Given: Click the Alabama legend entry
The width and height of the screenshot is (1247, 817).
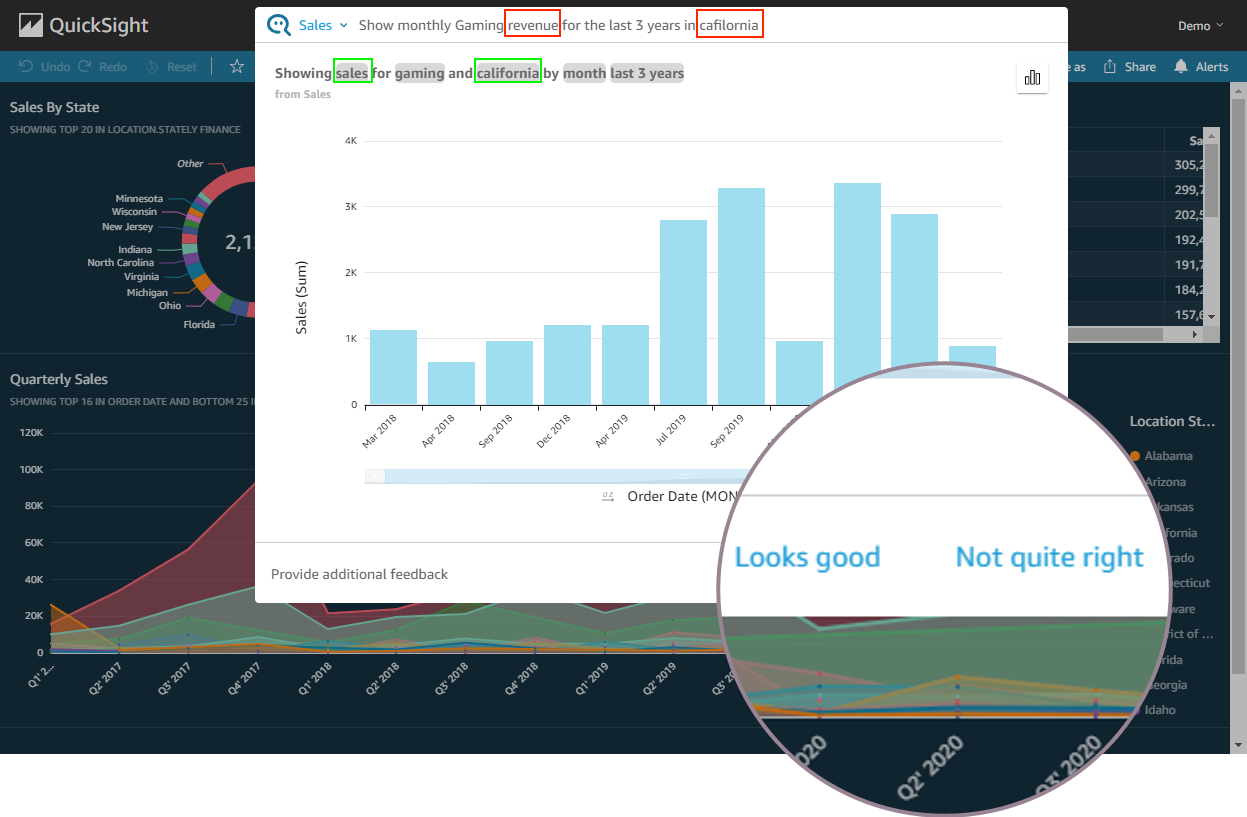Looking at the screenshot, I should [1162, 456].
